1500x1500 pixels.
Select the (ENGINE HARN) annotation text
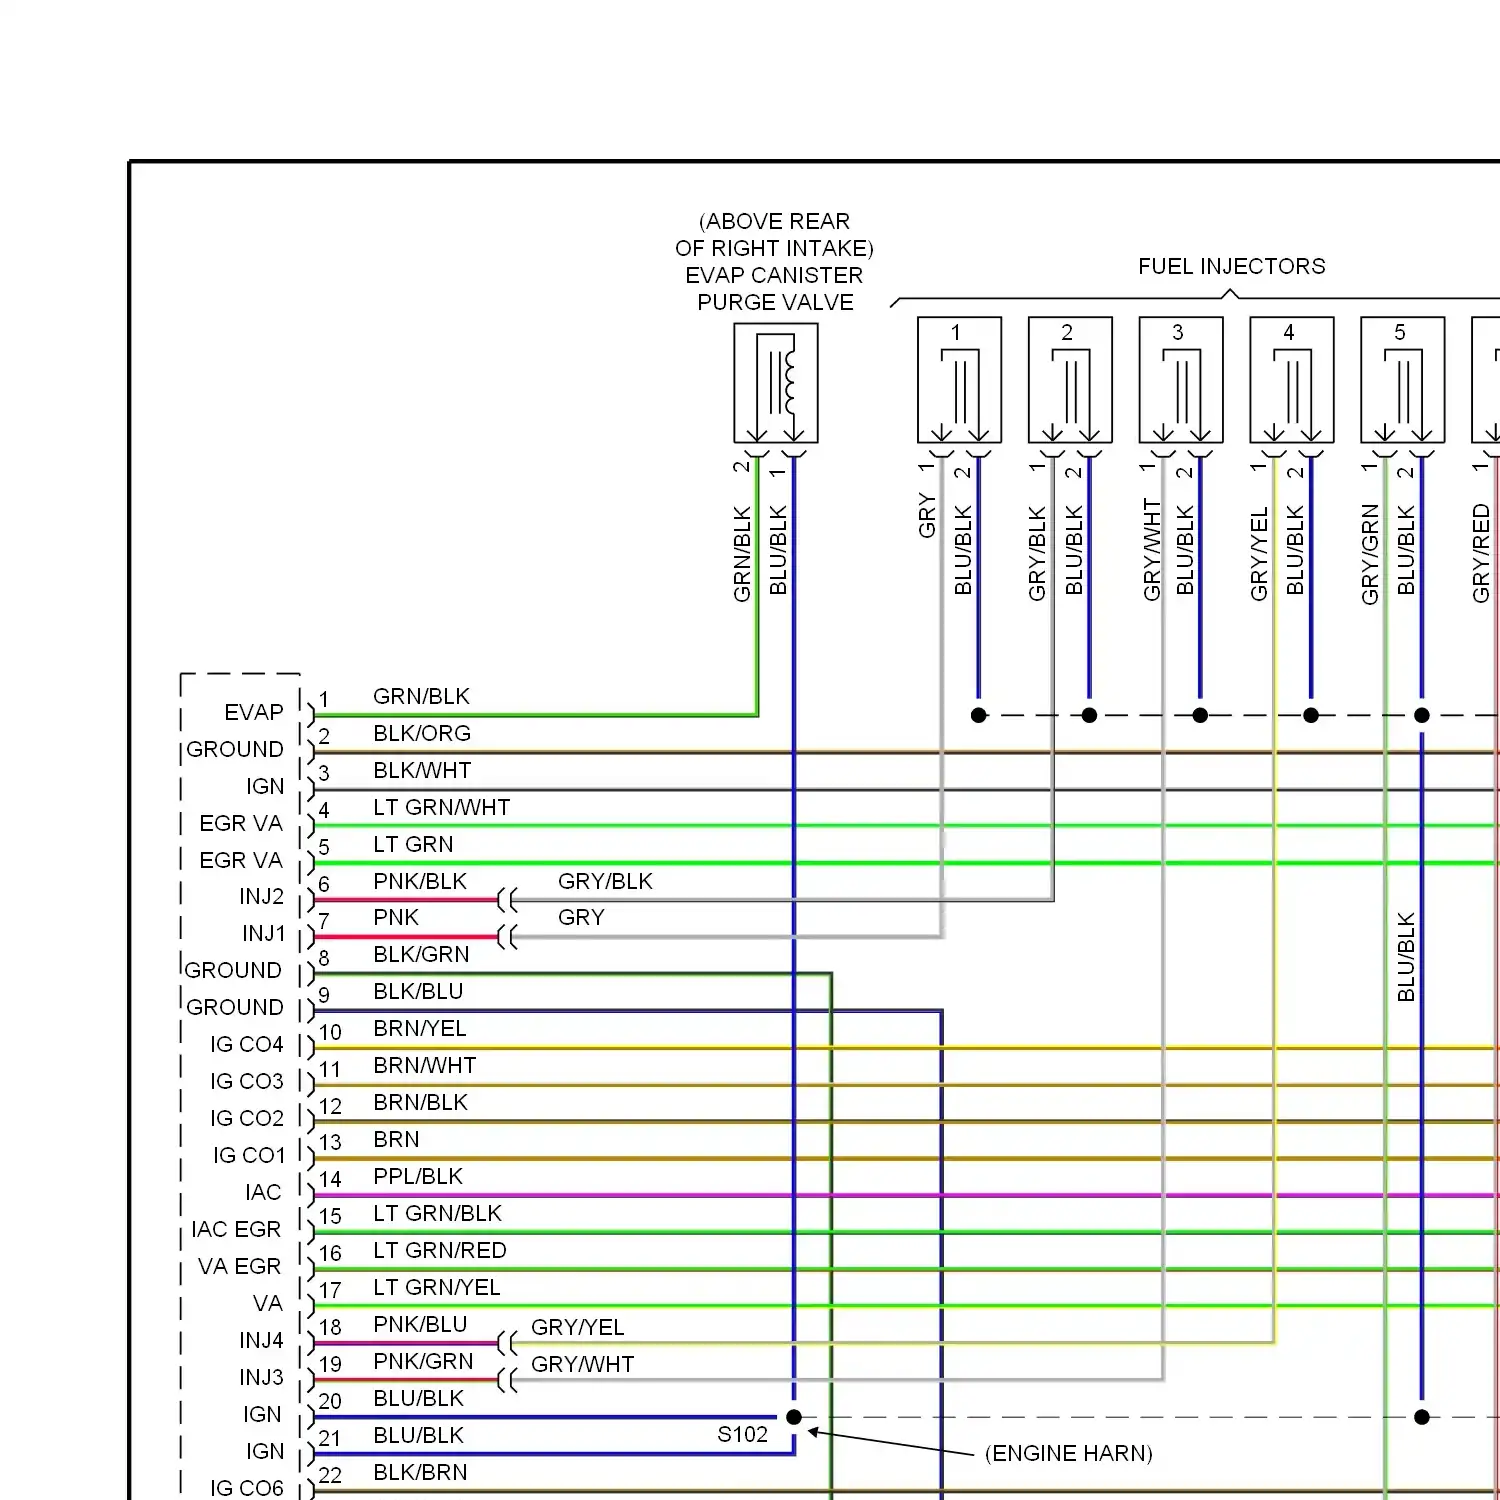coord(1068,1453)
